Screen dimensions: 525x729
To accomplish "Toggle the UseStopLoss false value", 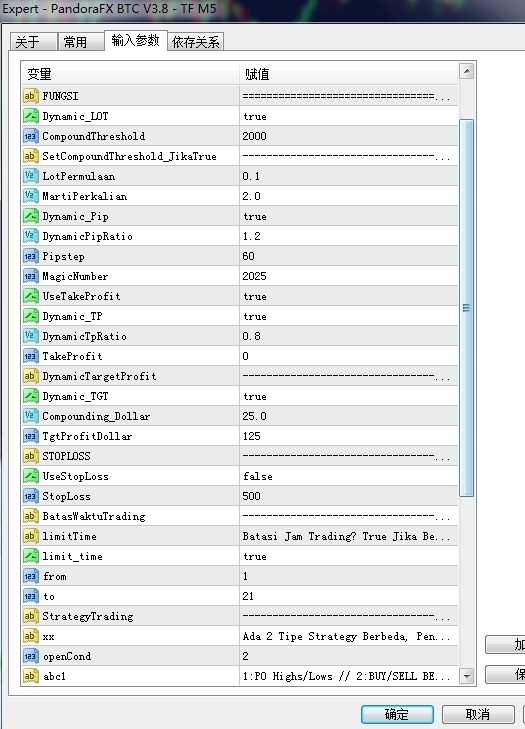I will 349,476.
